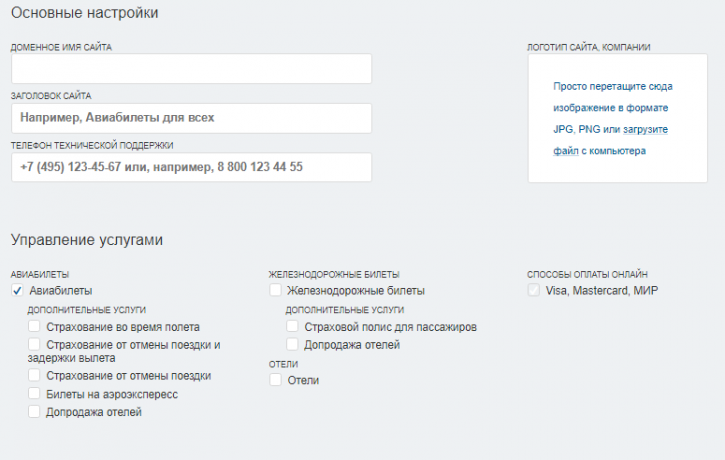The height and width of the screenshot is (460, 725).
Task: Click the technical support phone number field
Action: (x=191, y=167)
